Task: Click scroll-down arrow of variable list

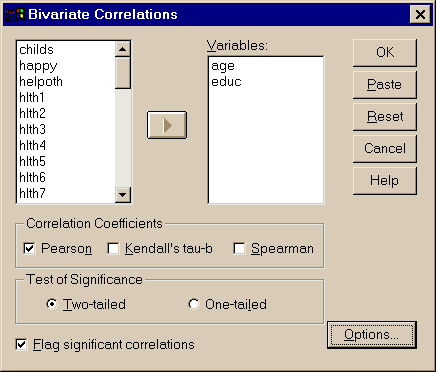Action: click(123, 195)
